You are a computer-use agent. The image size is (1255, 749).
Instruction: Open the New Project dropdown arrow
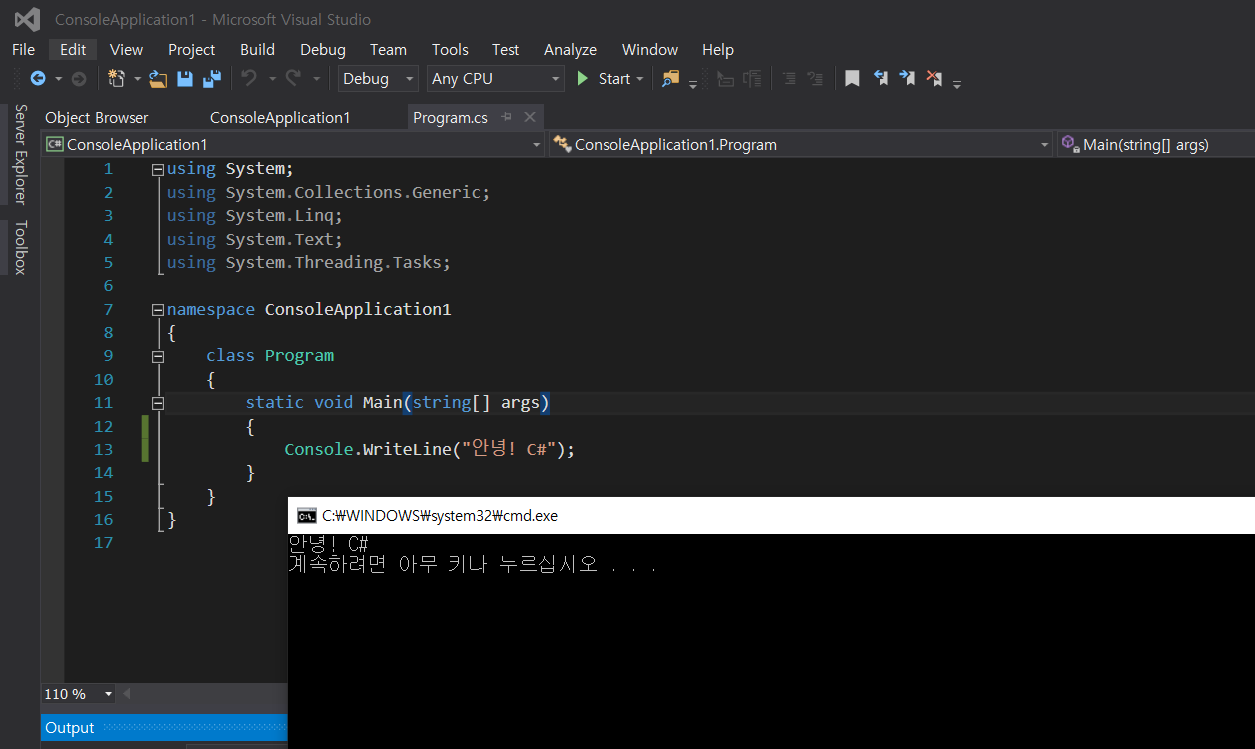pyautogui.click(x=137, y=79)
